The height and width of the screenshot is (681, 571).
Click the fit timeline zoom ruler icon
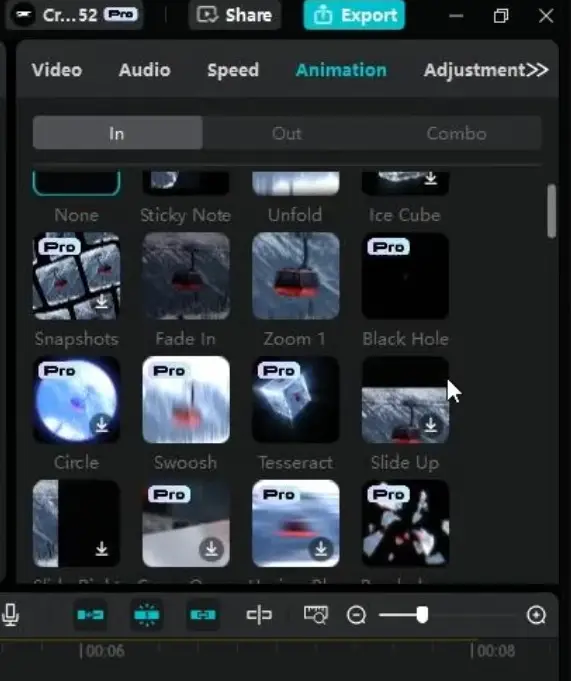pyautogui.click(x=316, y=615)
